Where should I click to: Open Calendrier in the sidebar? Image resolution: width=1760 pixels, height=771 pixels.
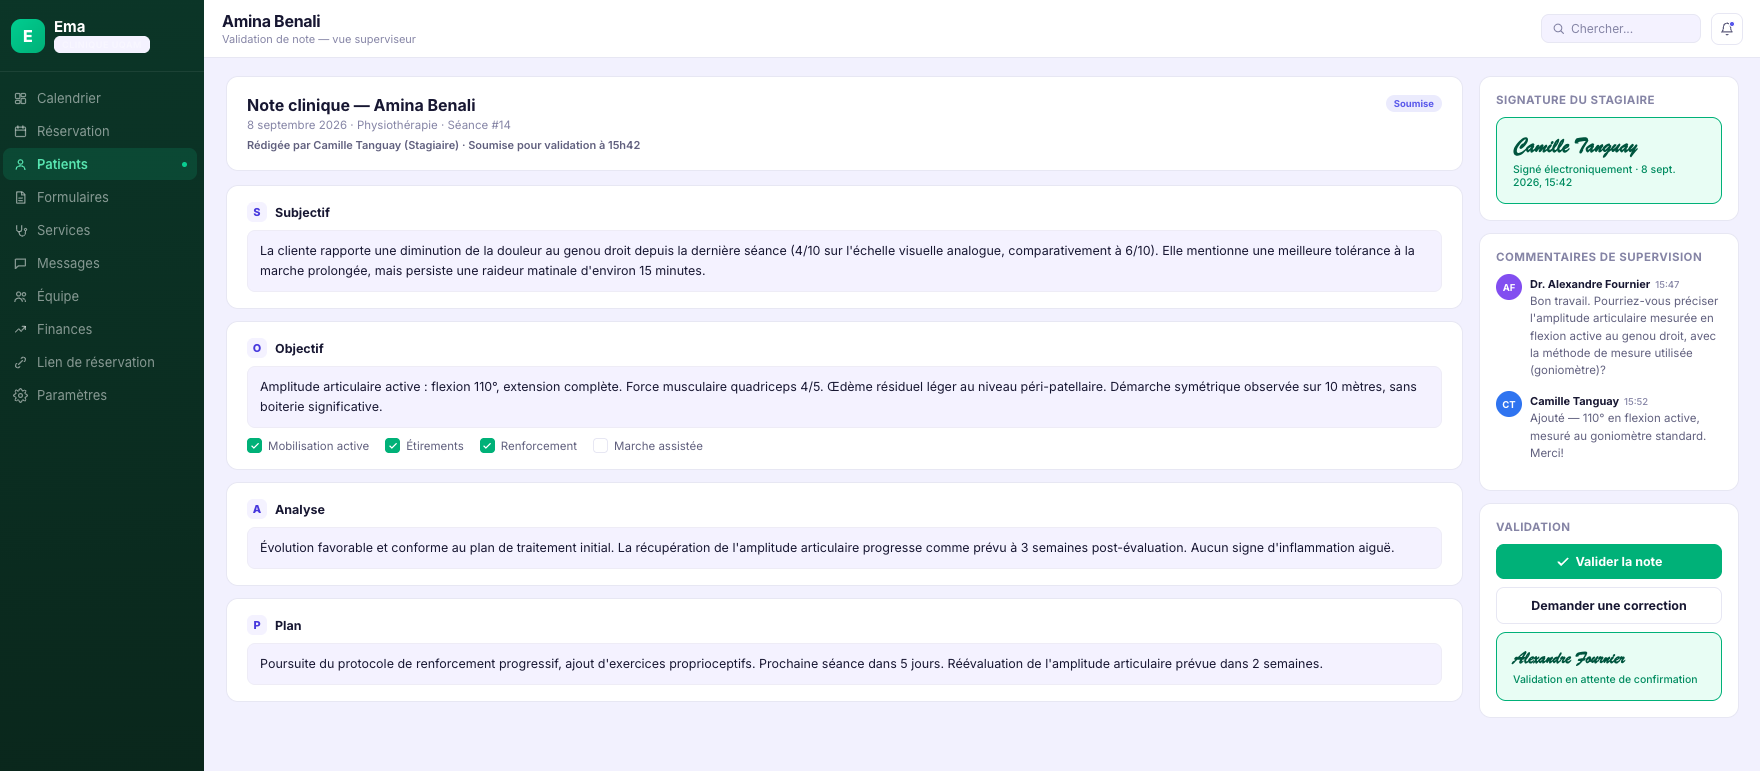pyautogui.click(x=100, y=98)
